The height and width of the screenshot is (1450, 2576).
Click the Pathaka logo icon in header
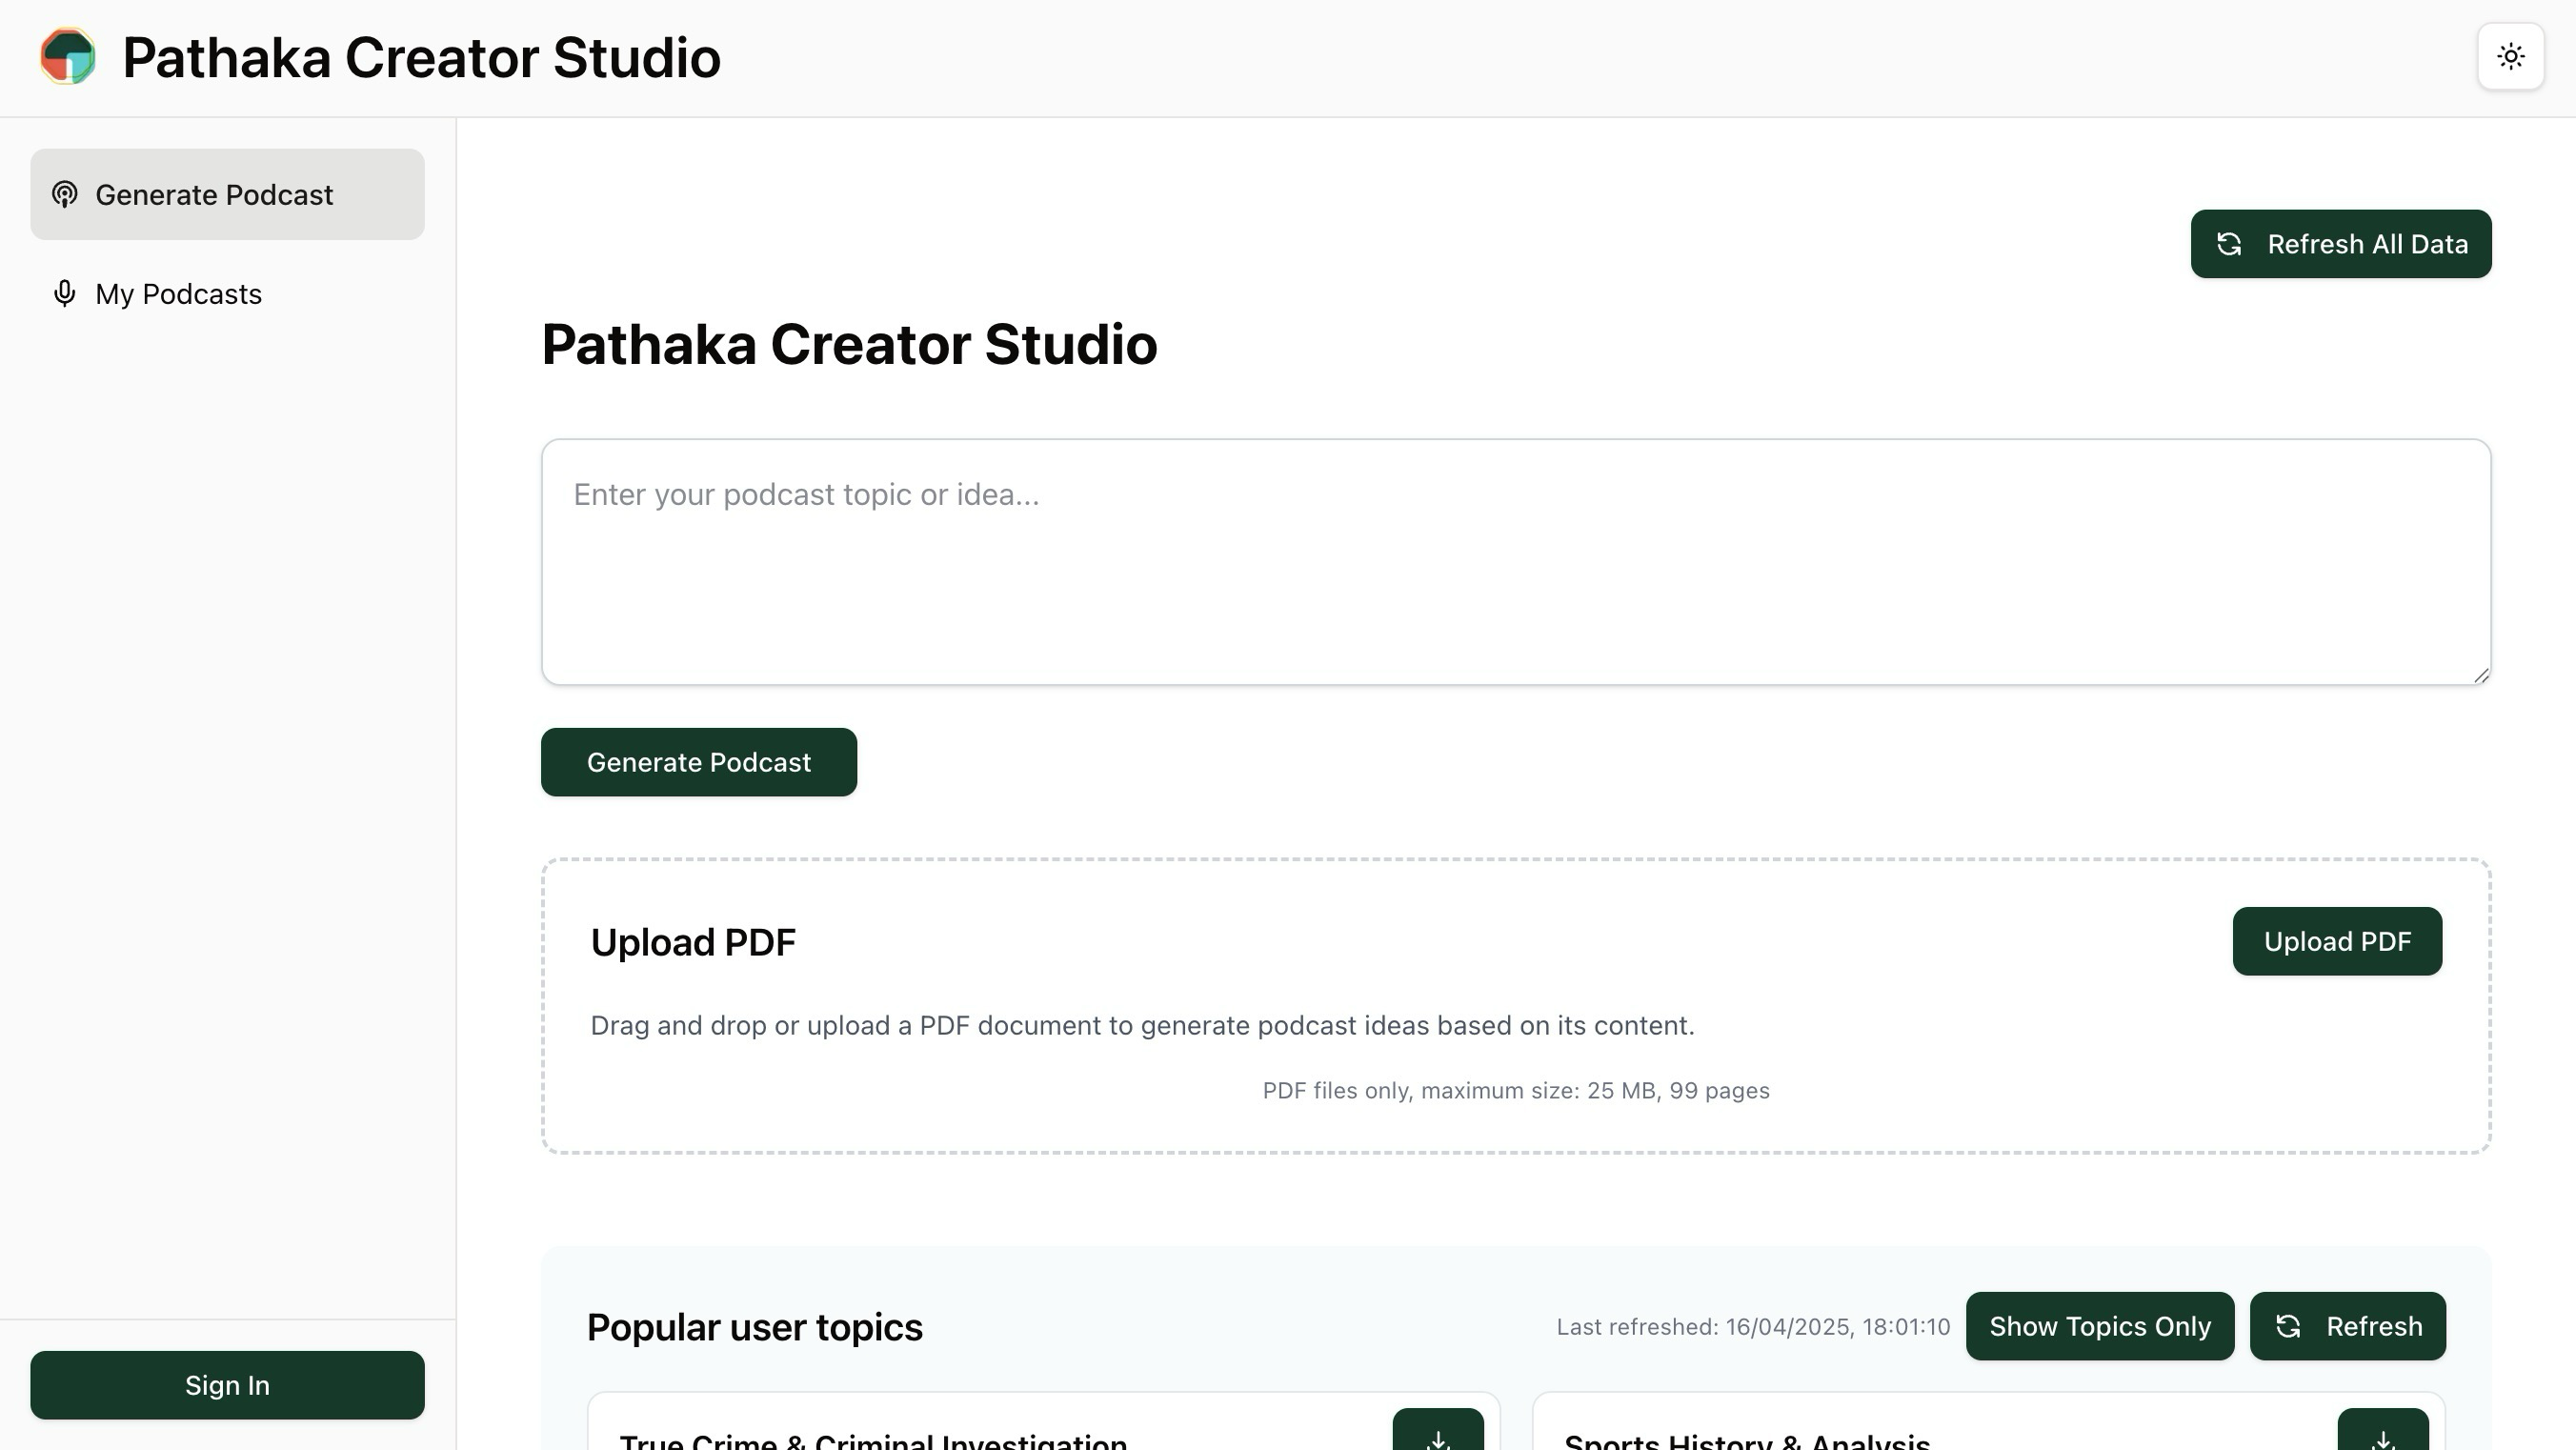pos(68,56)
